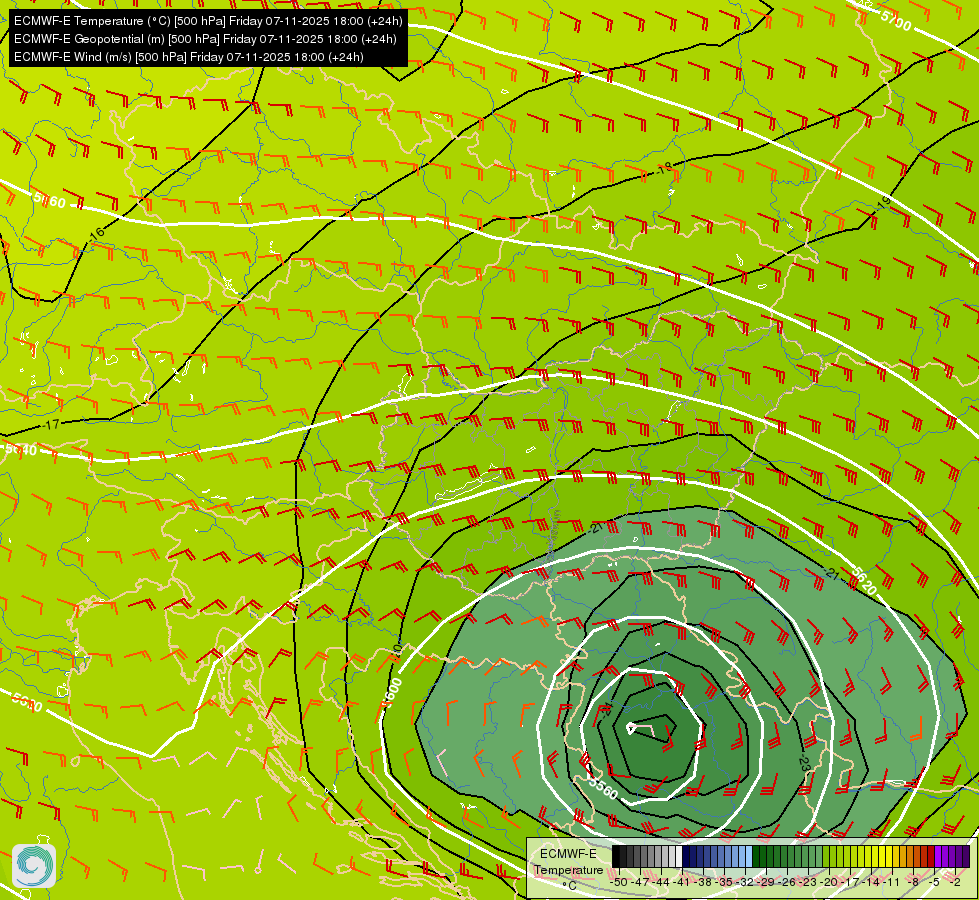Click the -18 isotherm label on the map
This screenshot has height=900, width=979.
(665, 167)
